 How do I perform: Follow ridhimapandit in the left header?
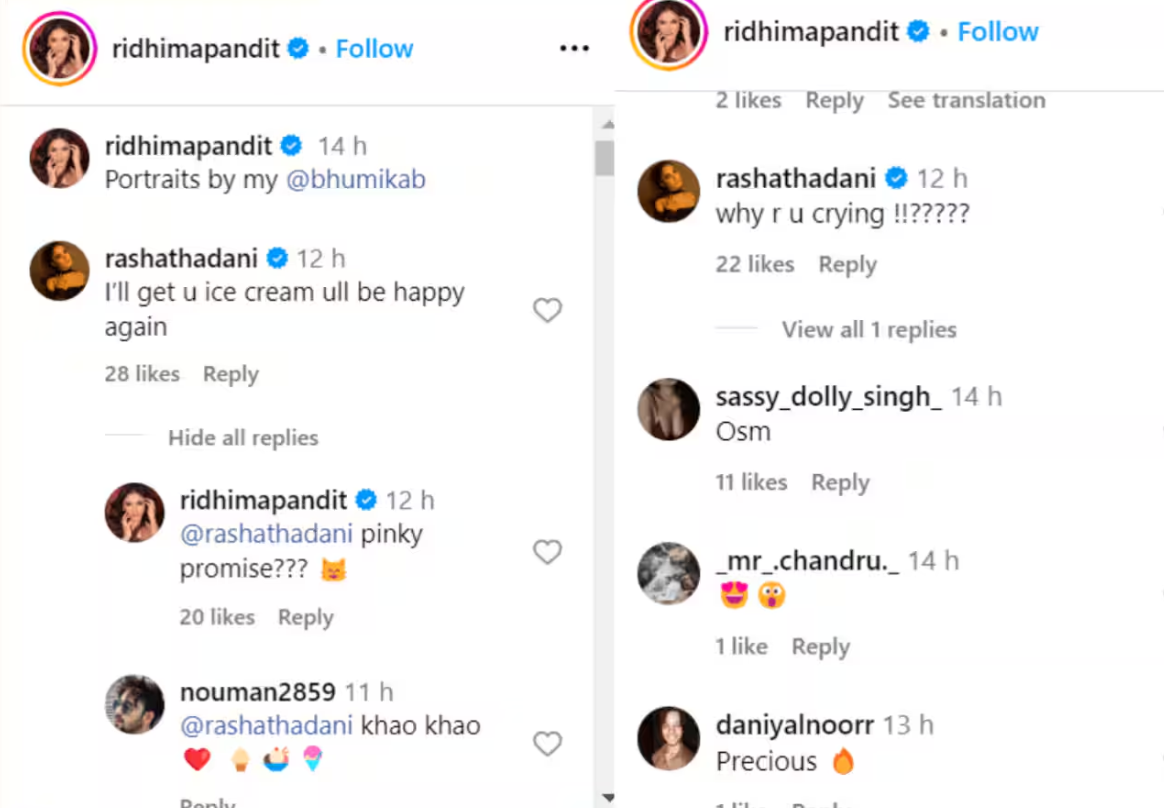pos(374,48)
